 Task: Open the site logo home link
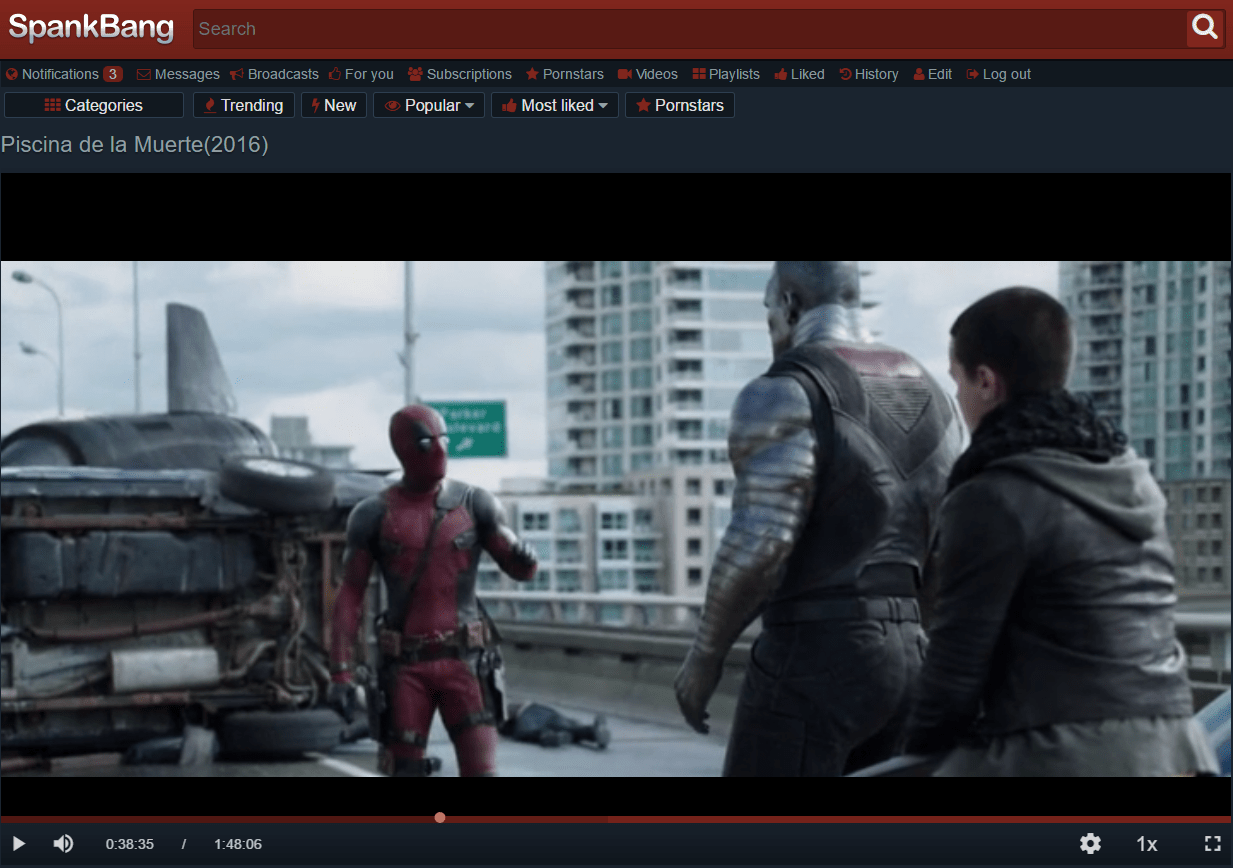click(x=91, y=28)
